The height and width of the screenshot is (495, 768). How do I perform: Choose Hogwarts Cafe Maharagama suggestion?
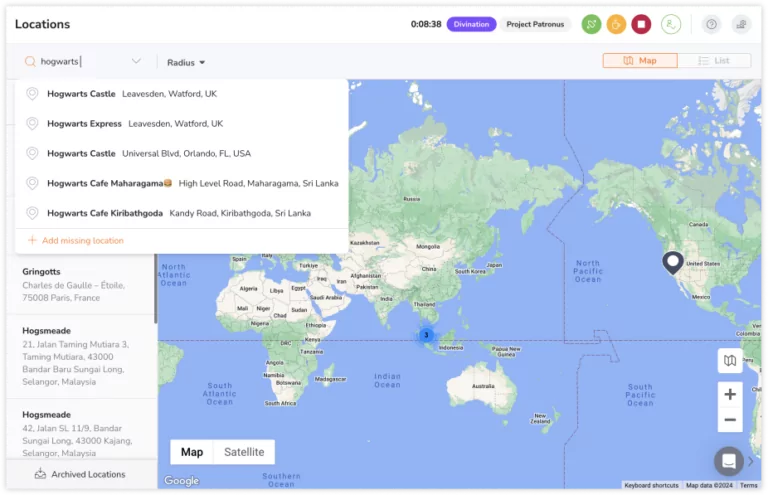[182, 183]
